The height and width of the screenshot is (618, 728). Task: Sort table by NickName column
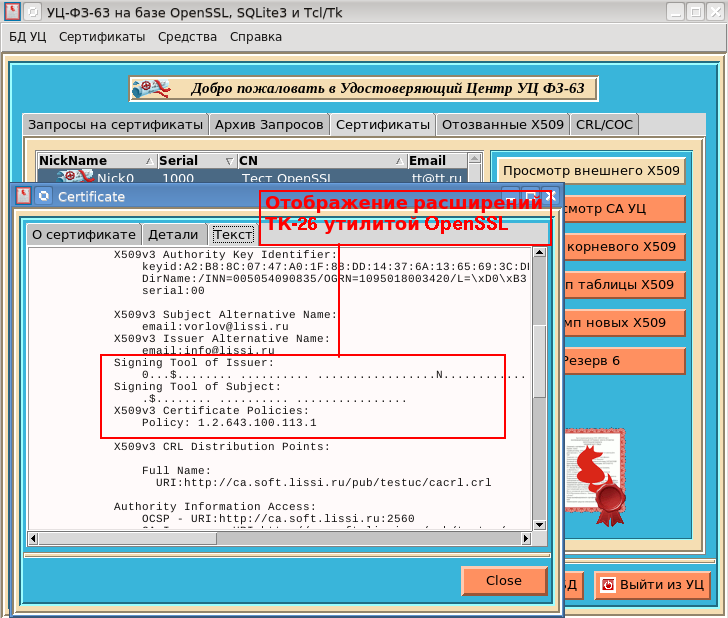coord(97,161)
